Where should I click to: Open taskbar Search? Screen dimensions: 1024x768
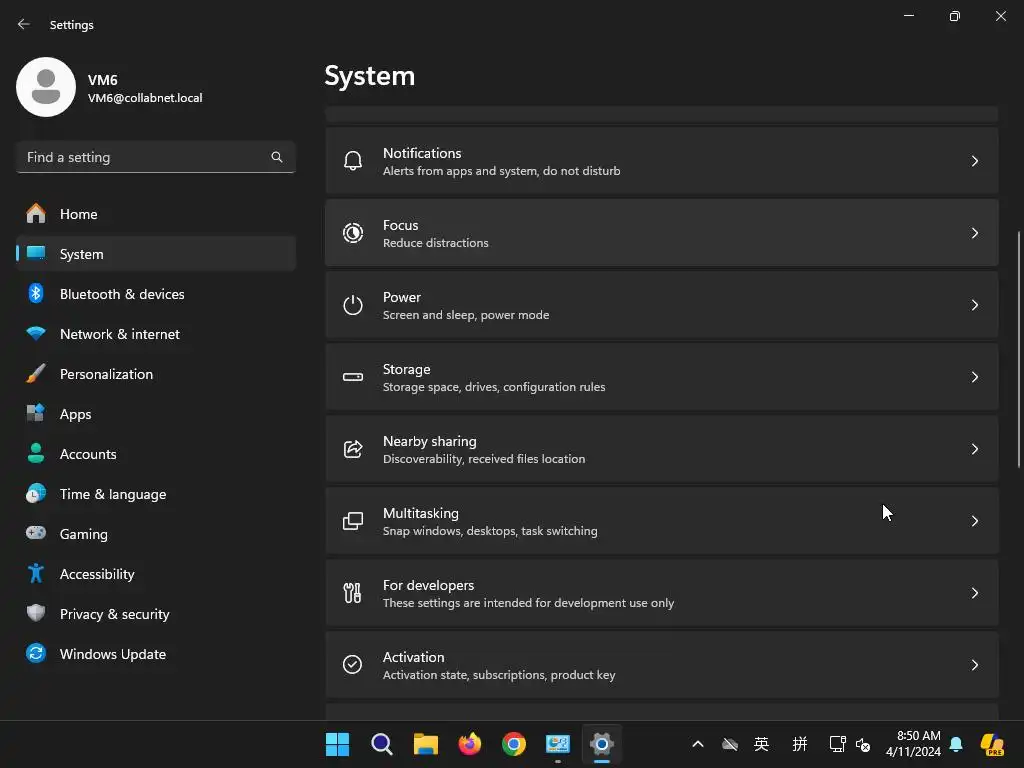pyautogui.click(x=381, y=744)
